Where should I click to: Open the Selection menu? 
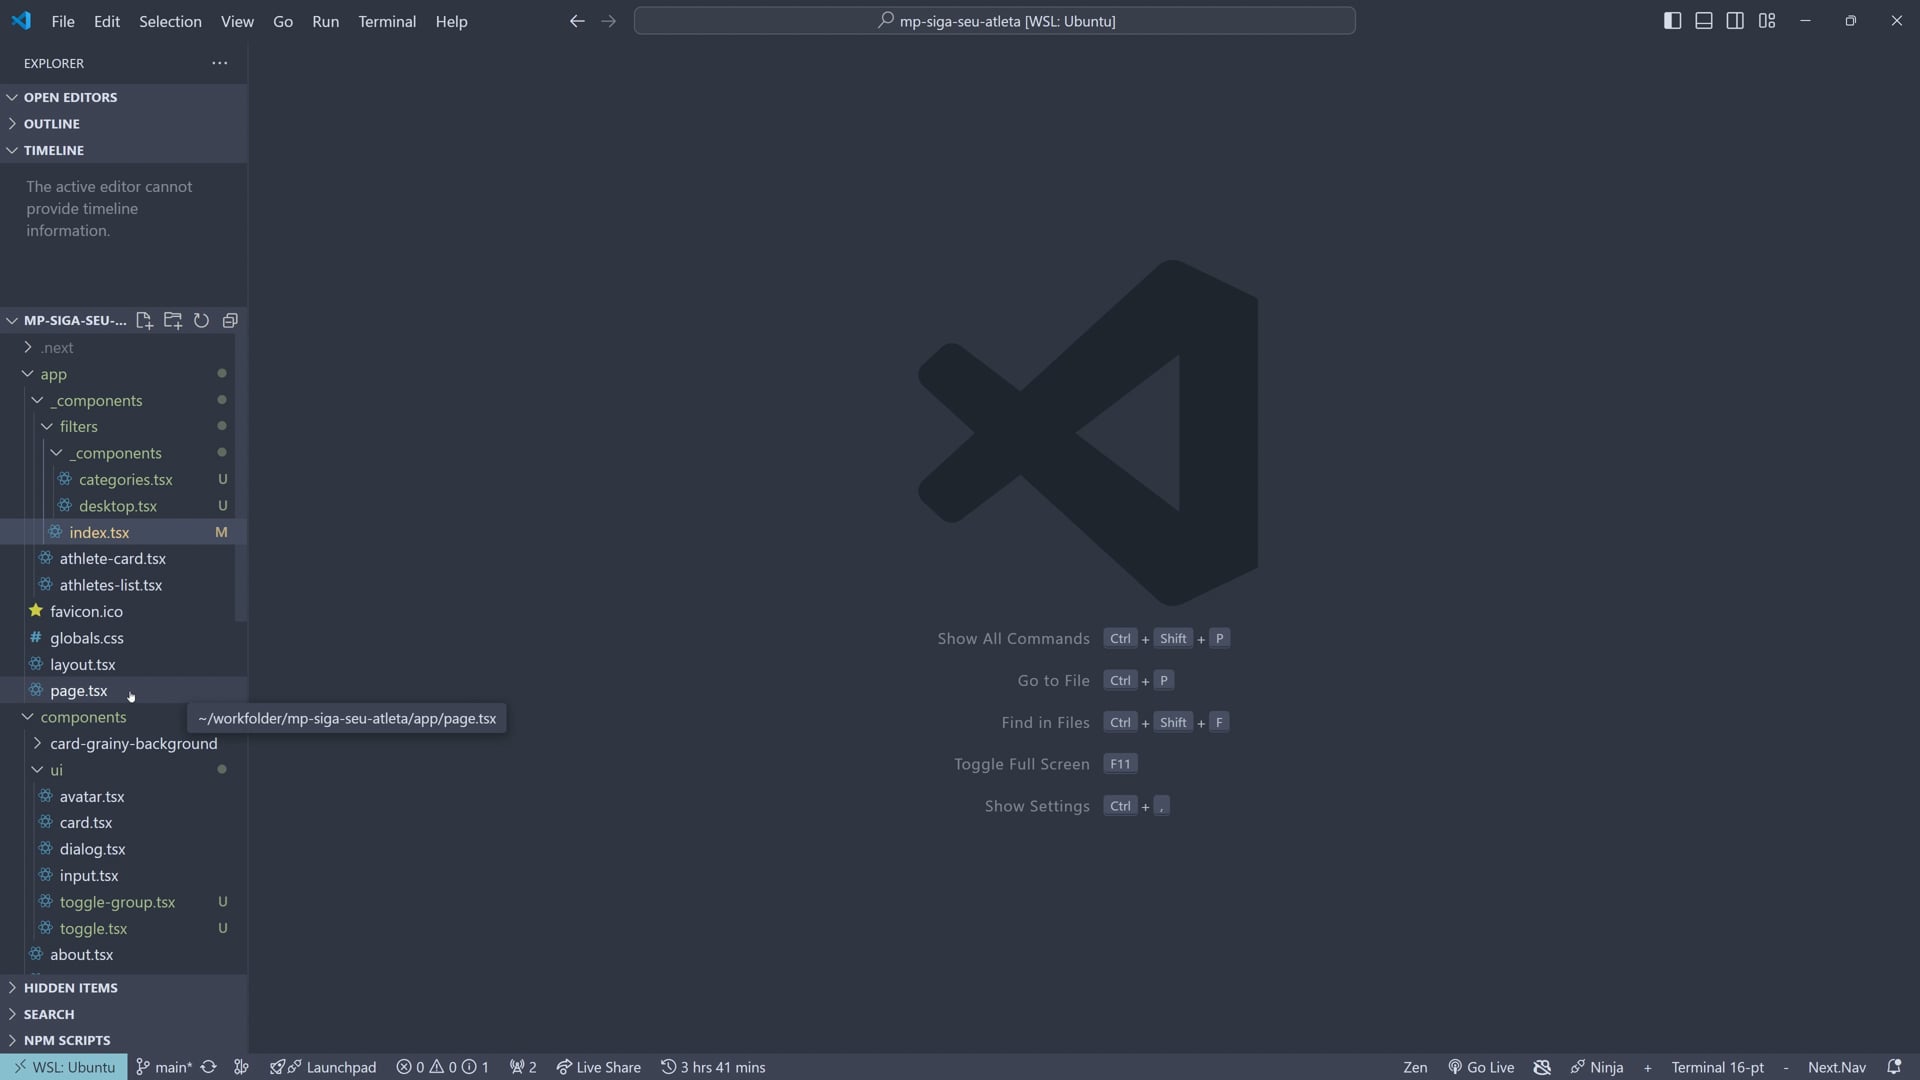[x=170, y=21]
